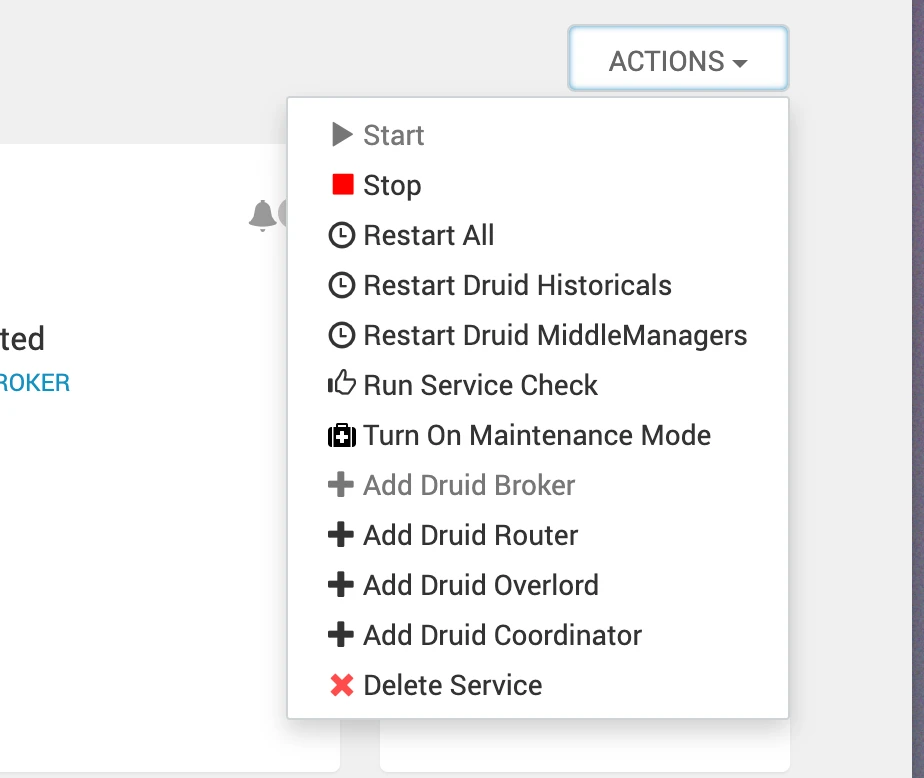The height and width of the screenshot is (778, 924).
Task: Select Restart Druid Historicals
Action: [x=537, y=285]
